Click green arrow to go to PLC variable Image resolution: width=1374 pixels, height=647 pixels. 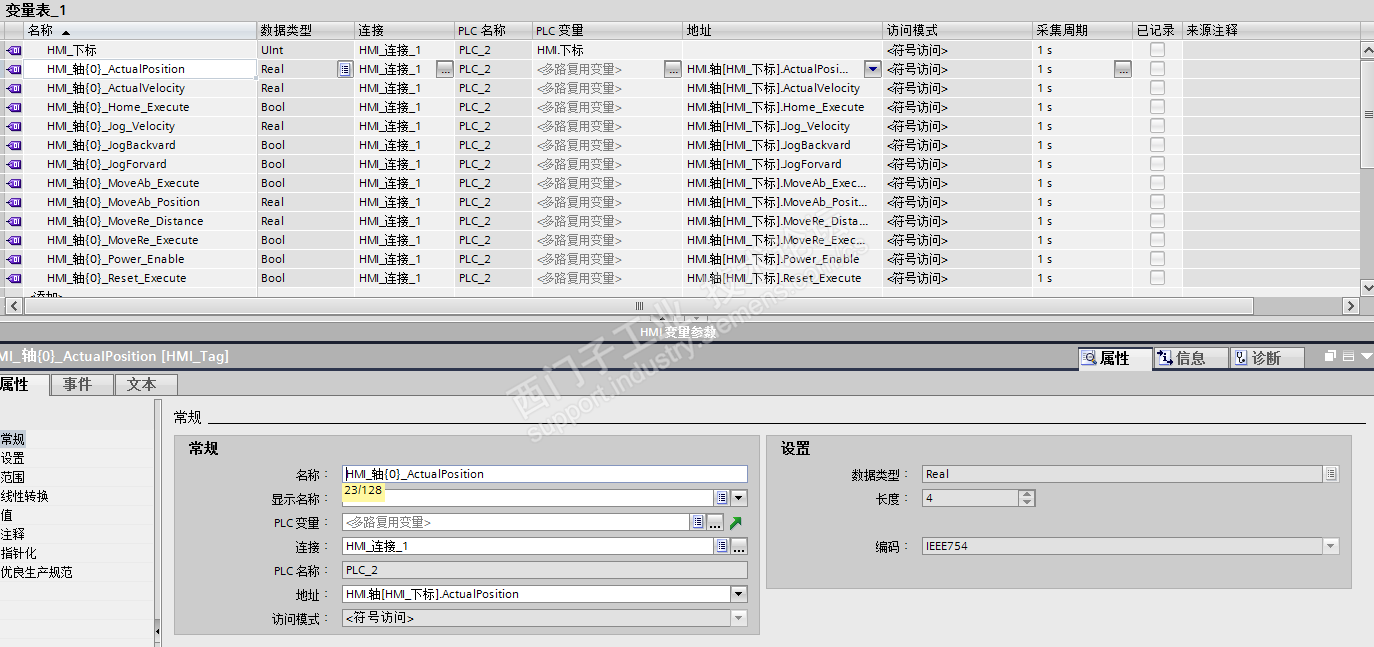pyautogui.click(x=736, y=522)
